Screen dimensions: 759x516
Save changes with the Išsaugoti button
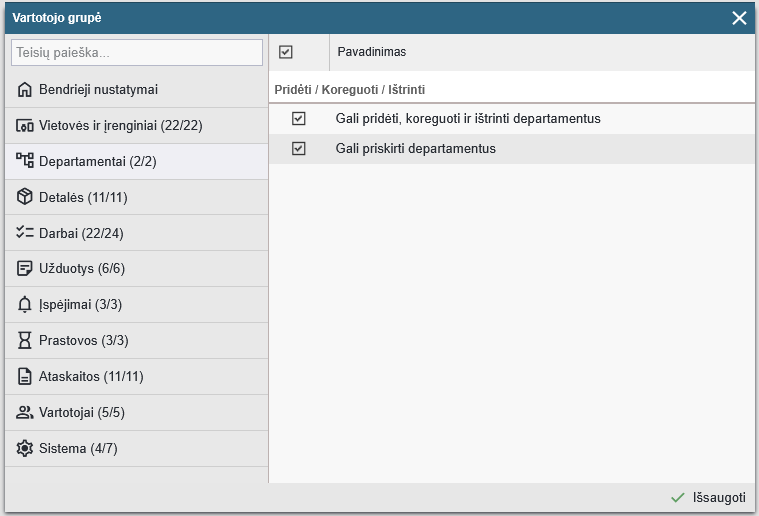coord(708,498)
